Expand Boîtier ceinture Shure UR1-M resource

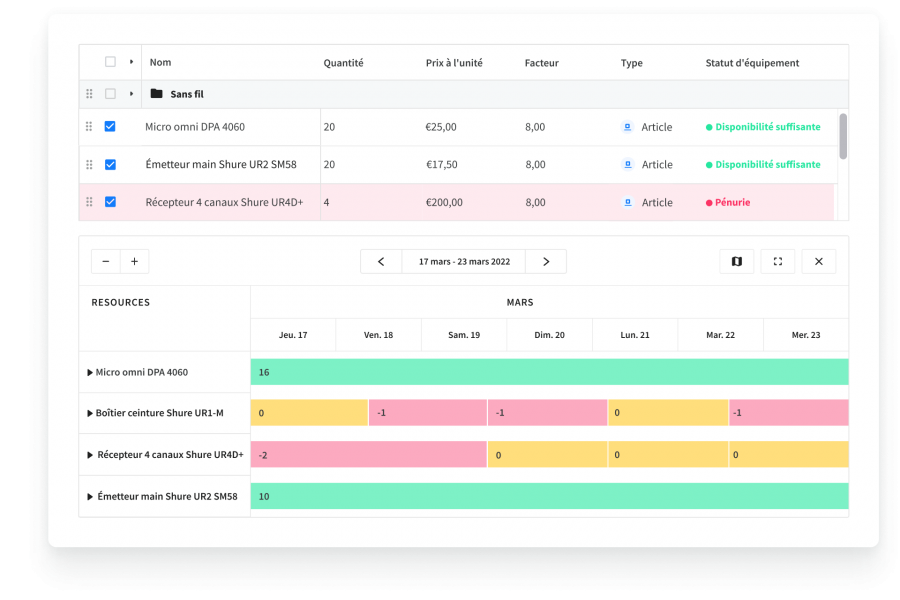[91, 413]
